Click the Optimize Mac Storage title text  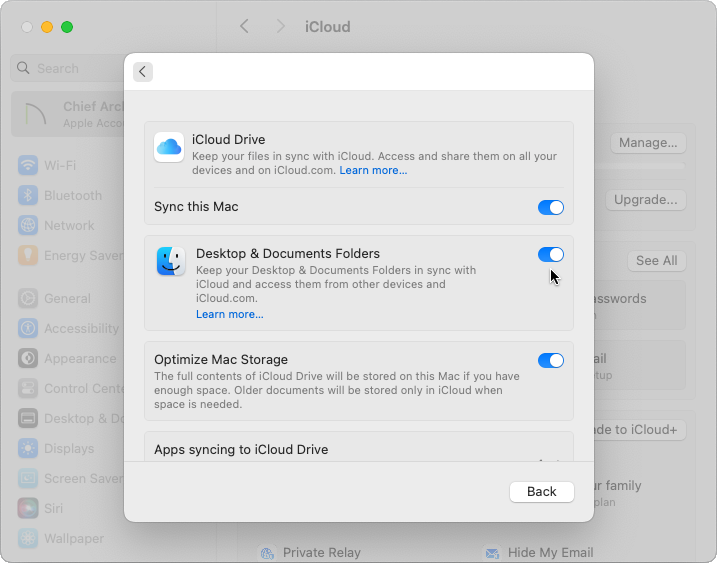pyautogui.click(x=221, y=359)
